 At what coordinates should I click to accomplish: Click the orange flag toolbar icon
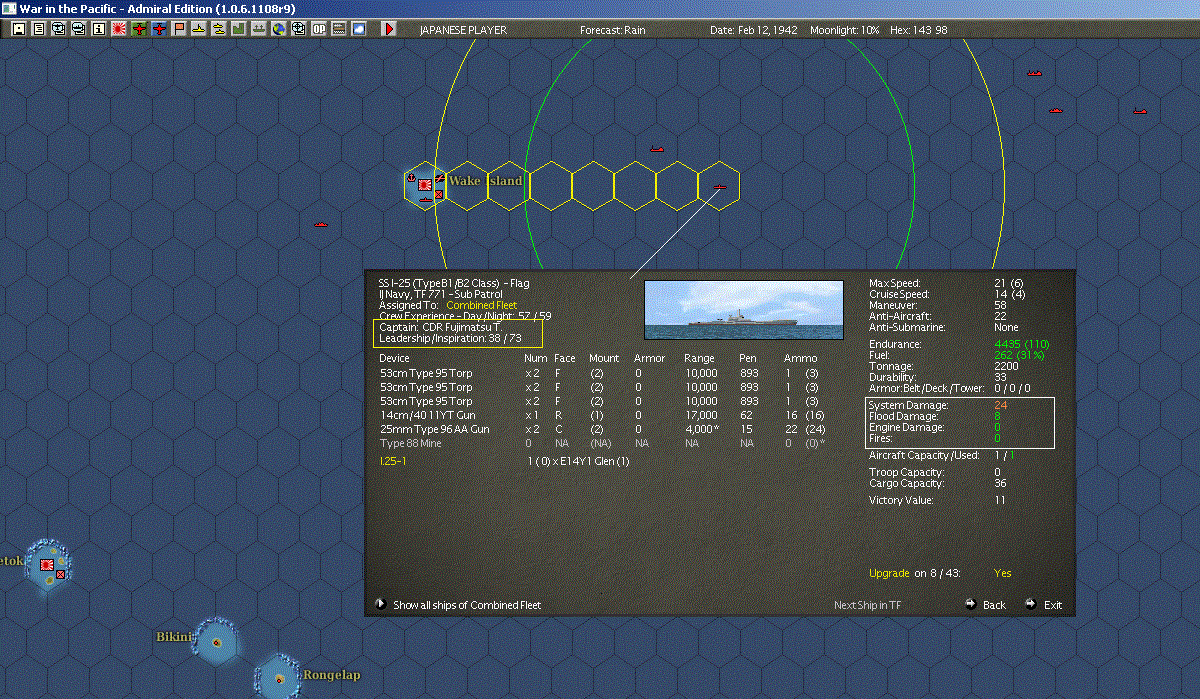click(179, 29)
